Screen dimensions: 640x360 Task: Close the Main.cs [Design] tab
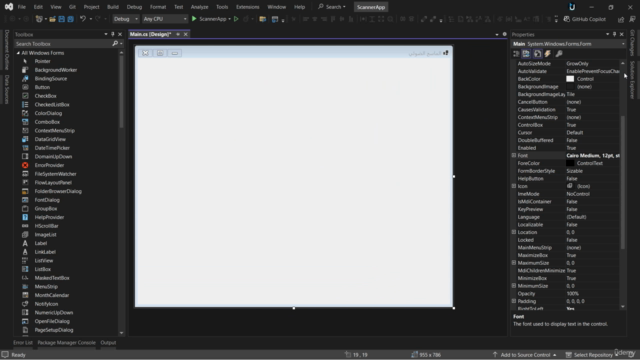(186, 34)
